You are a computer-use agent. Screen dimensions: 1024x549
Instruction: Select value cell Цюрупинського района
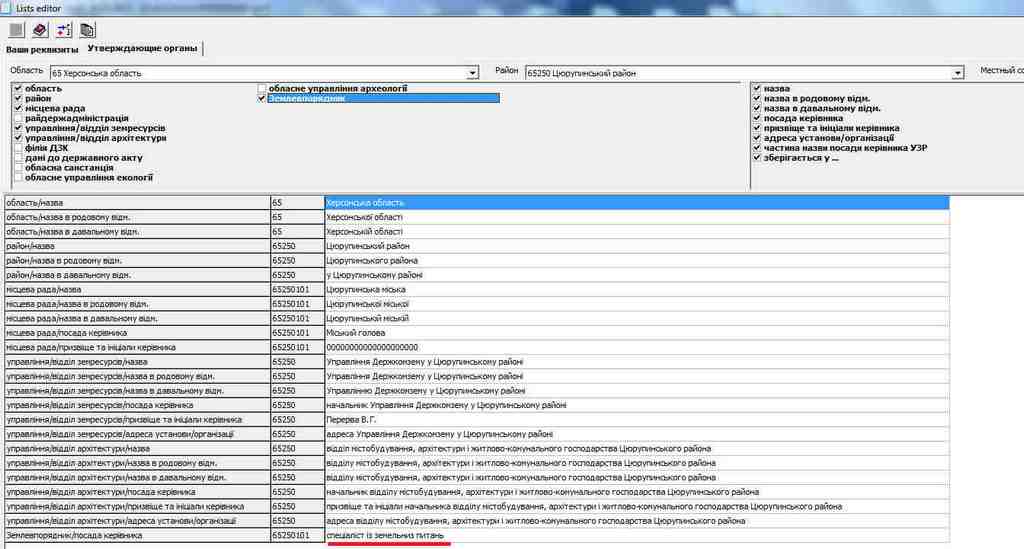[x=637, y=260]
